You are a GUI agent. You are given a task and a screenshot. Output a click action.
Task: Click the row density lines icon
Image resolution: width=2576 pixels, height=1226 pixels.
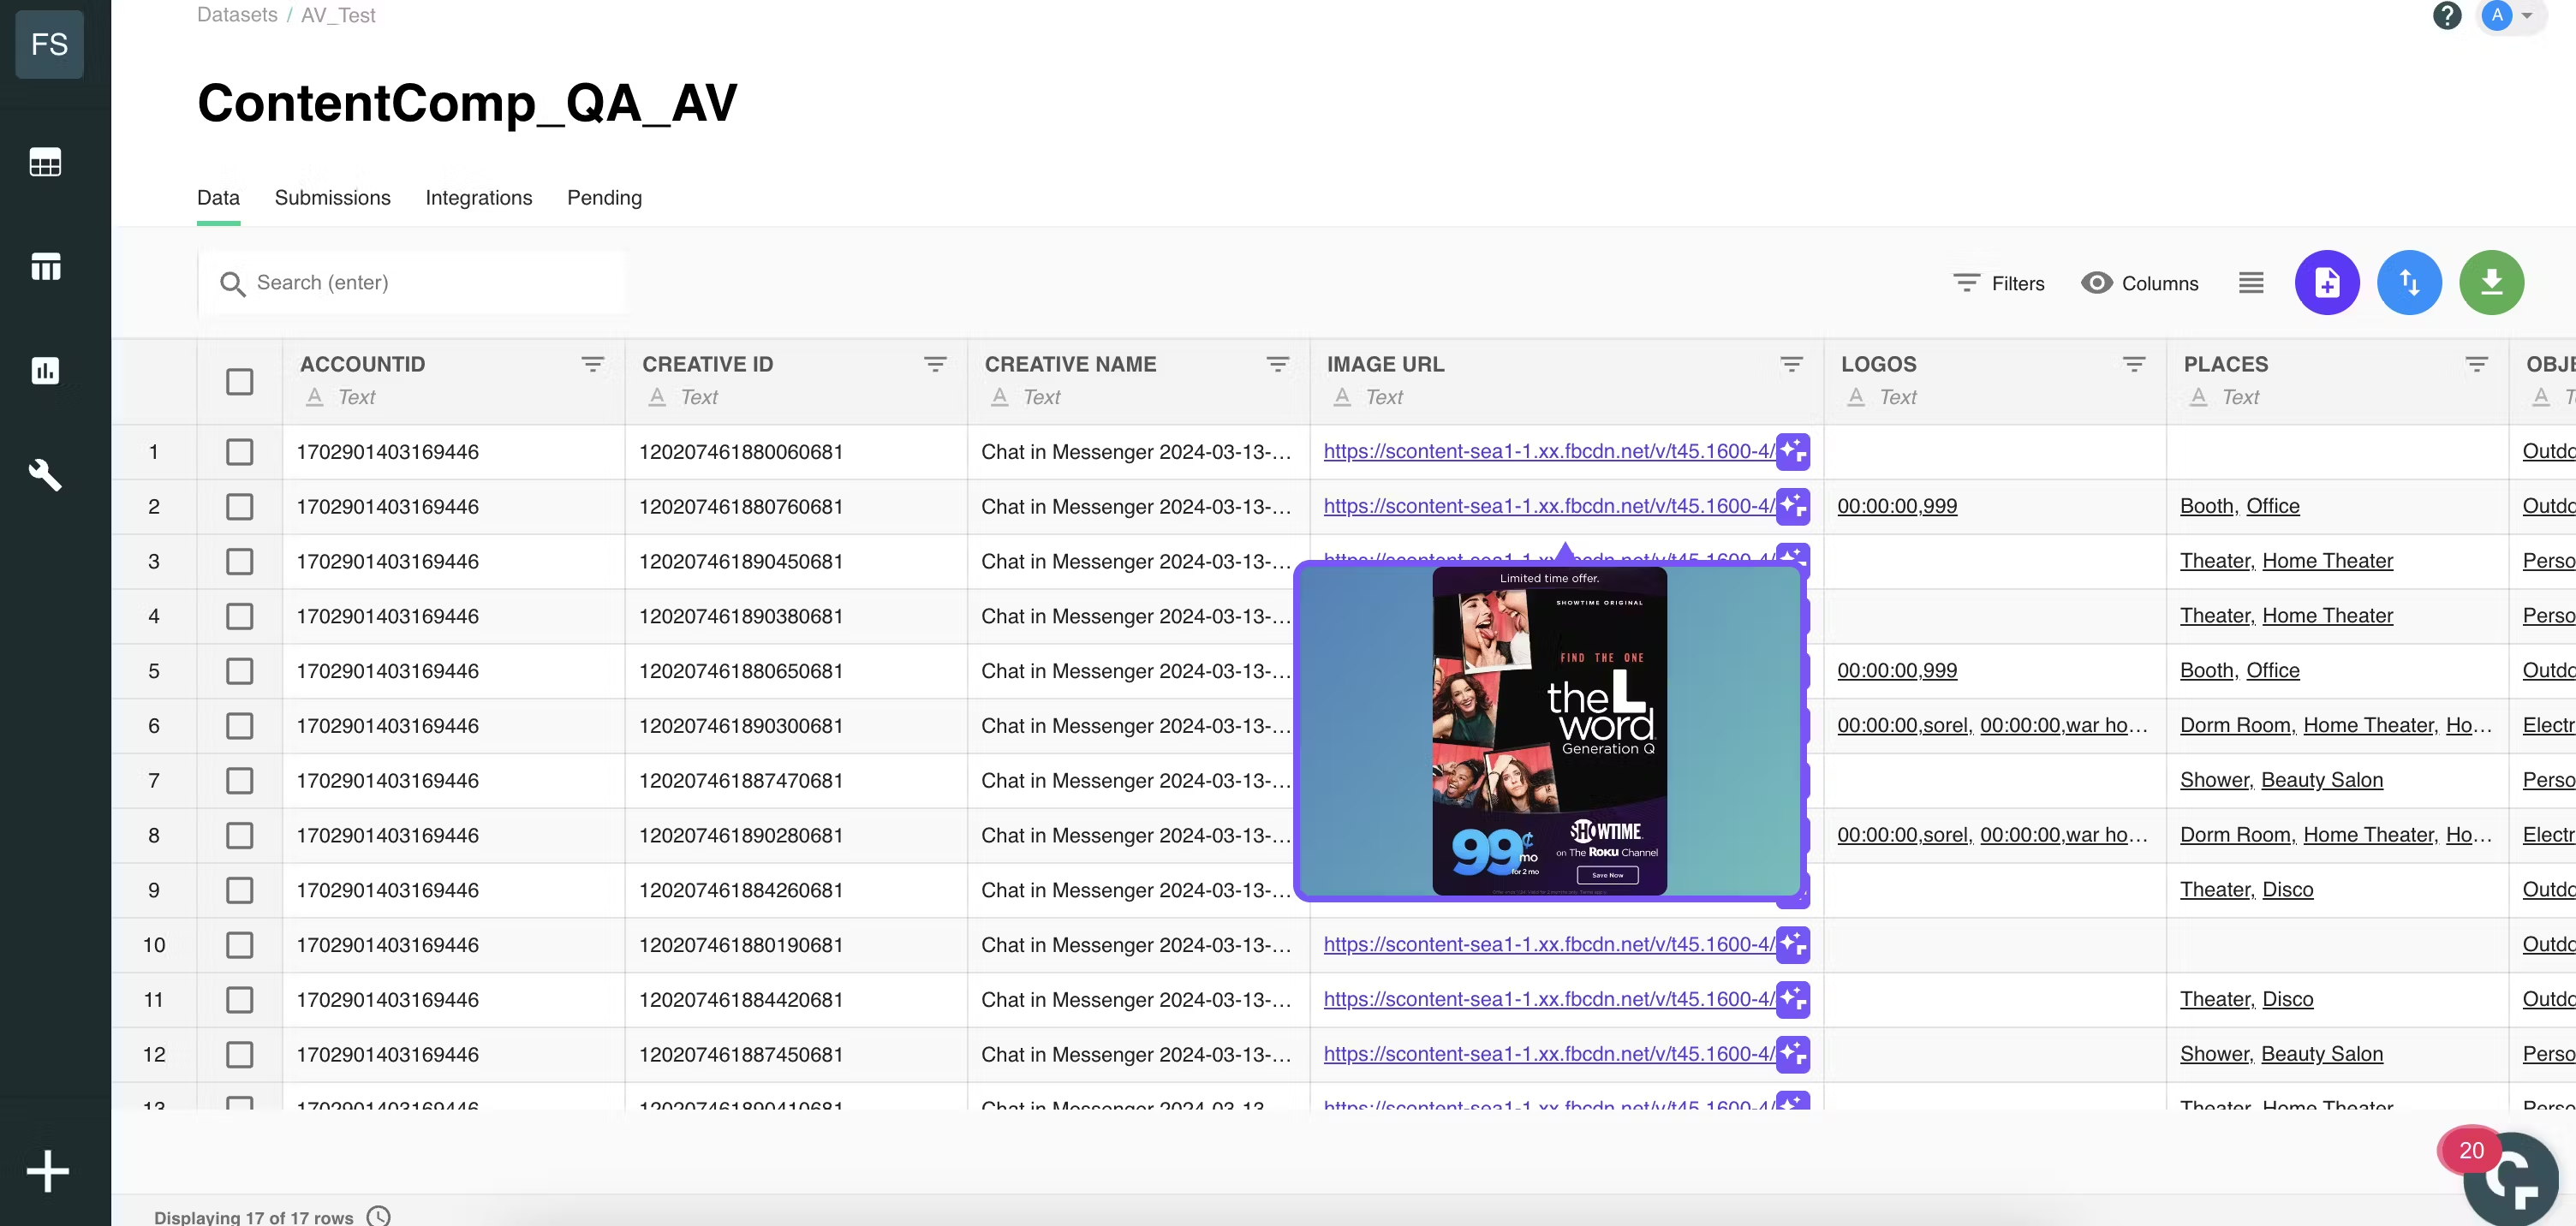[x=2250, y=283]
